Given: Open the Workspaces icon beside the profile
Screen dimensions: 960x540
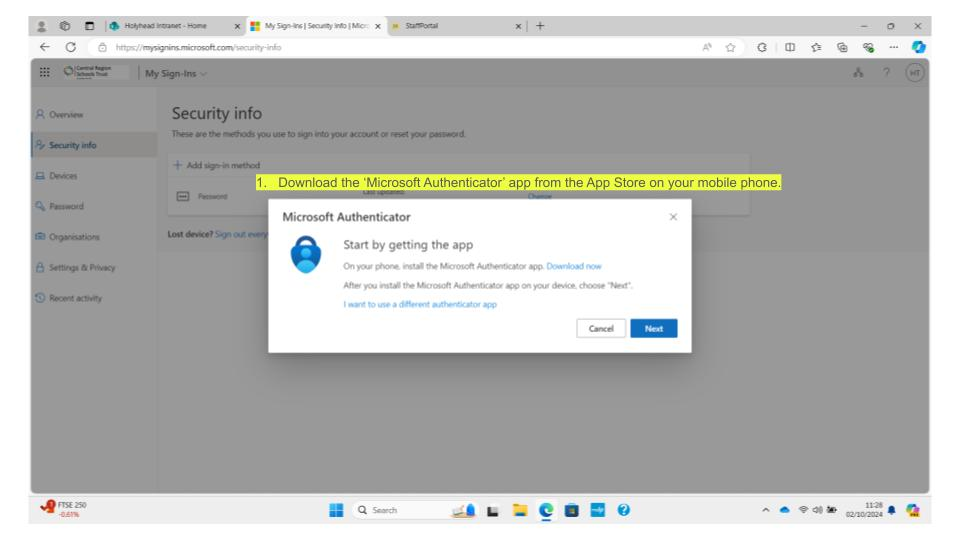Looking at the screenshot, I should click(65, 26).
